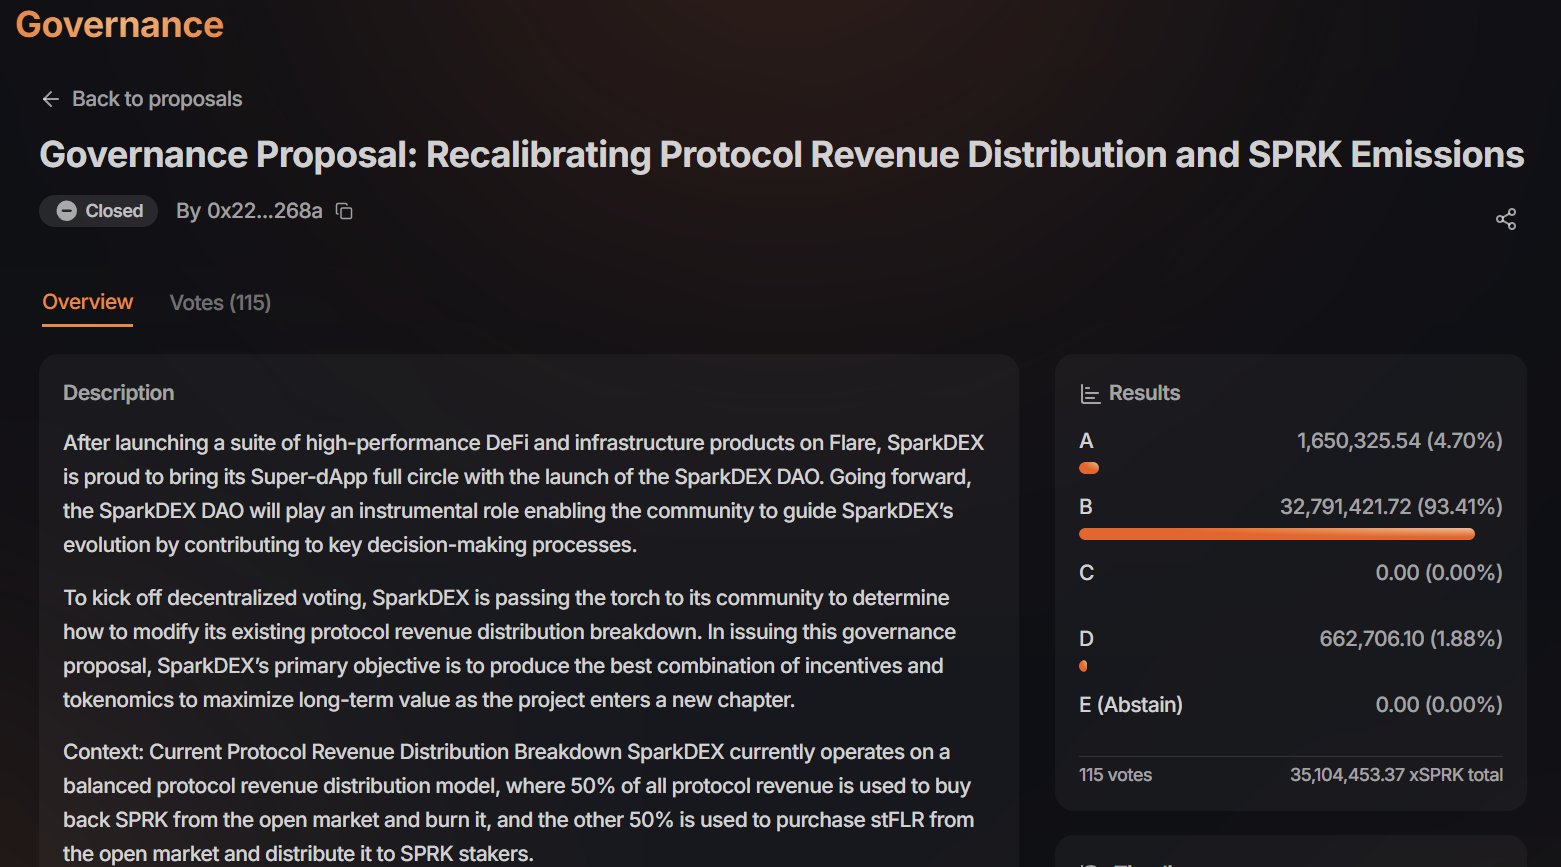The width and height of the screenshot is (1561, 867).
Task: Select option C result label
Action: click(1087, 573)
